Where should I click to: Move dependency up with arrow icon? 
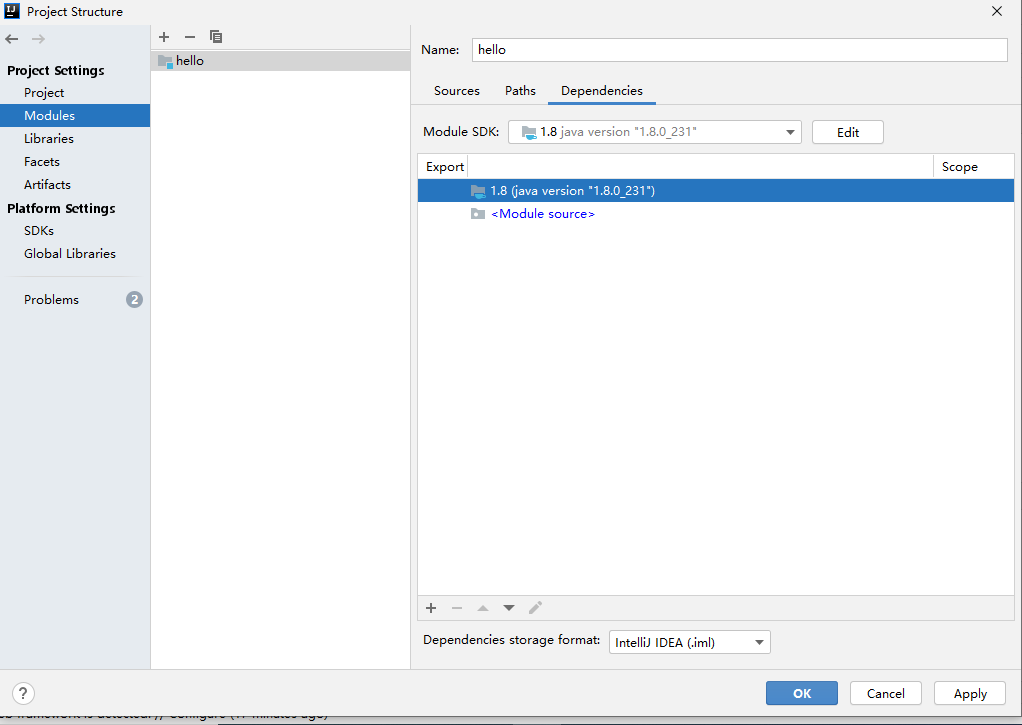click(x=483, y=608)
